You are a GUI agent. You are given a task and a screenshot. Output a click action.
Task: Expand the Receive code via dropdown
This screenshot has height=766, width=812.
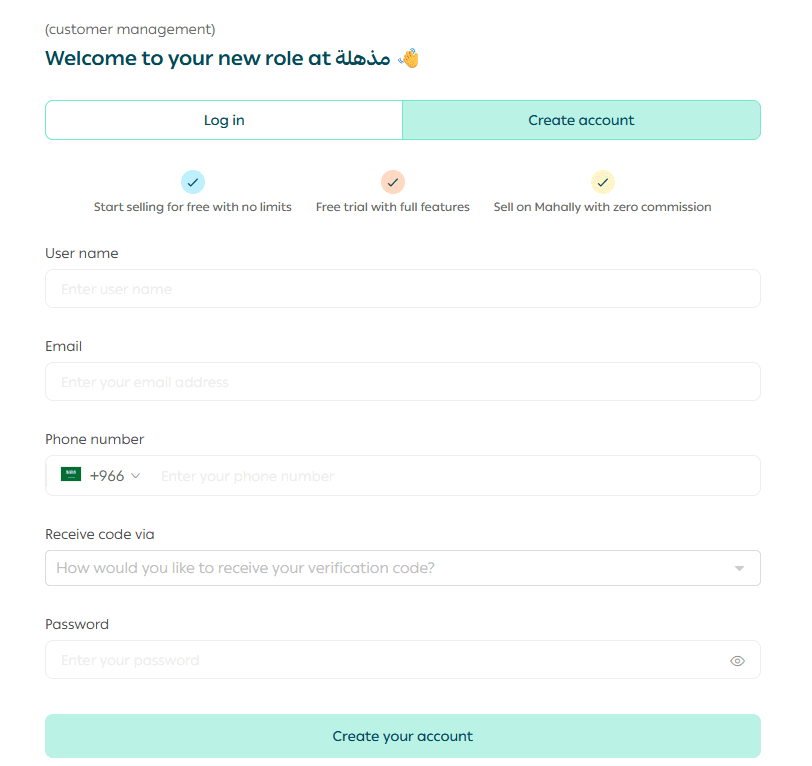pyautogui.click(x=400, y=568)
